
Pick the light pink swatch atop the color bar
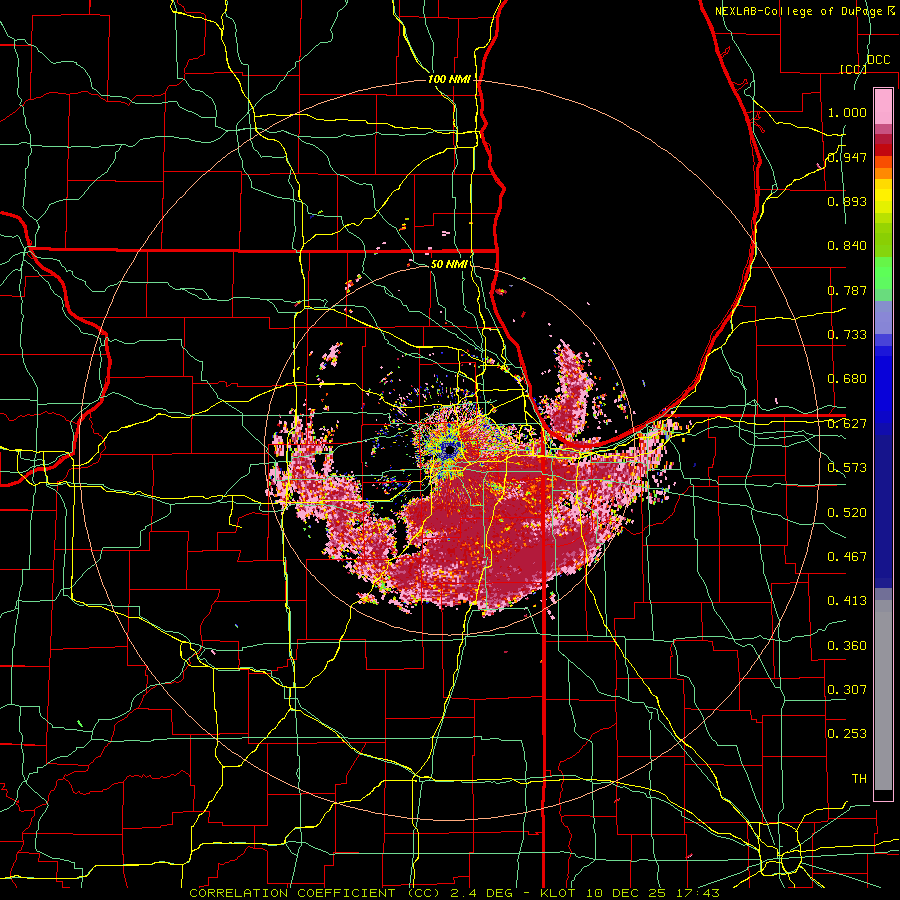(x=883, y=106)
